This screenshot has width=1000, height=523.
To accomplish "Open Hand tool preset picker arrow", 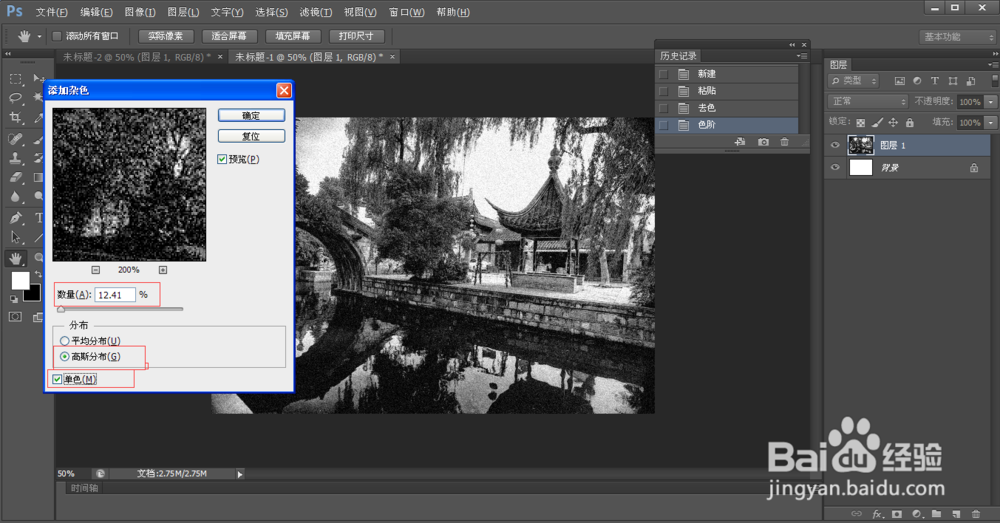I will [x=40, y=37].
